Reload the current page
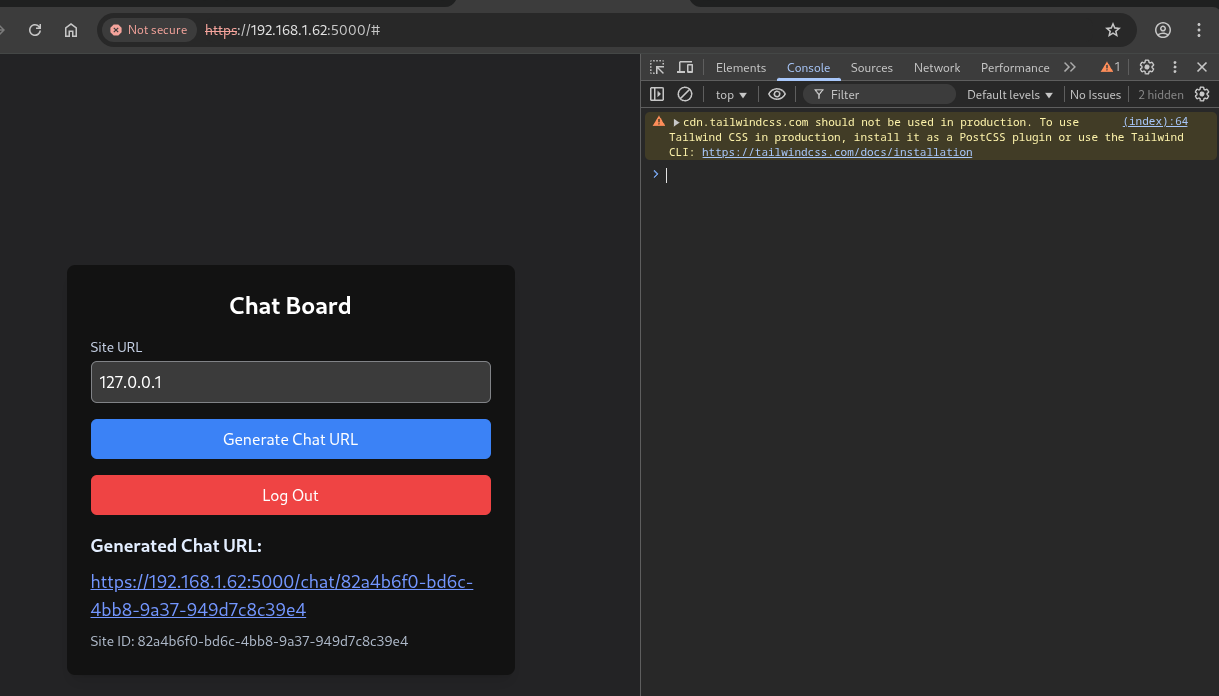 (35, 30)
